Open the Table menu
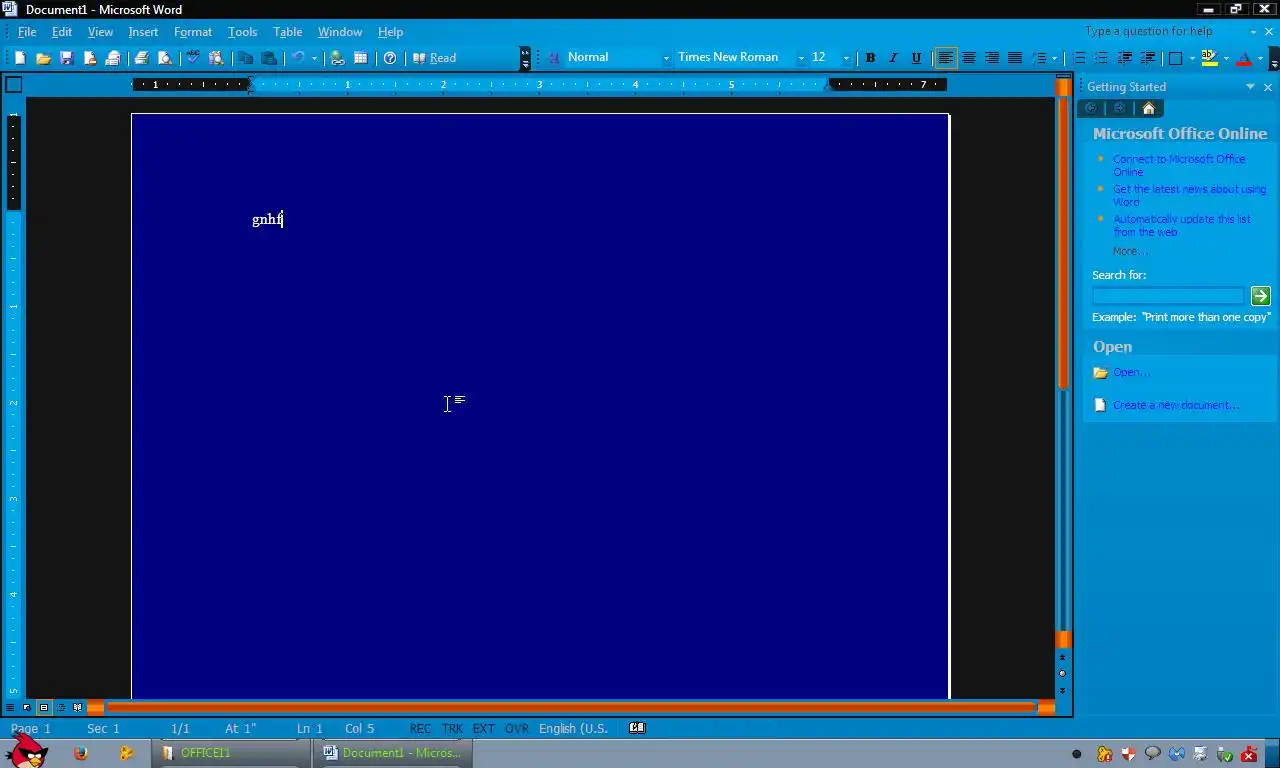Image resolution: width=1280 pixels, height=768 pixels. tap(287, 32)
